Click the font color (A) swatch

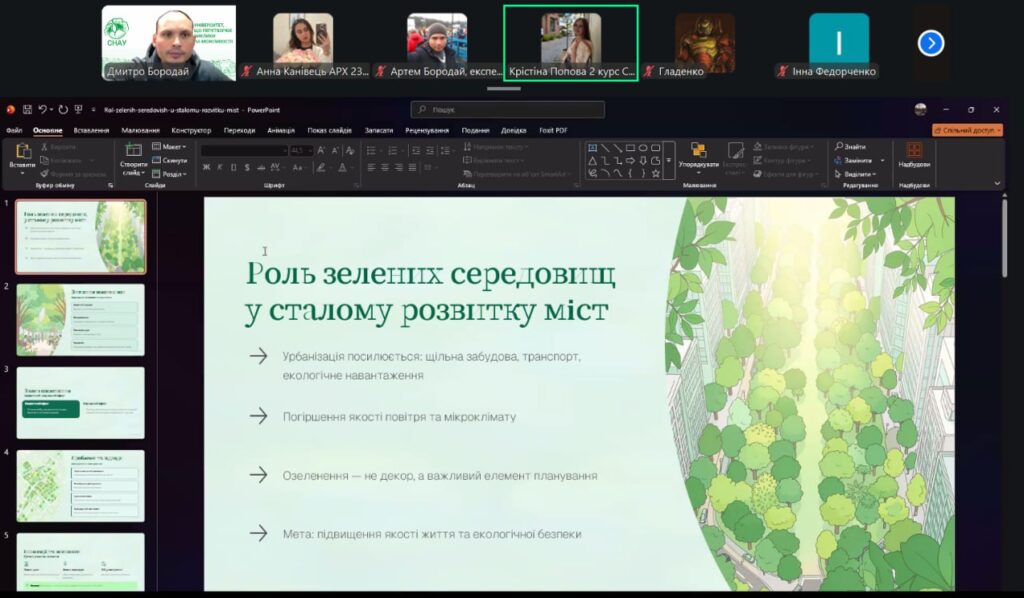(343, 167)
